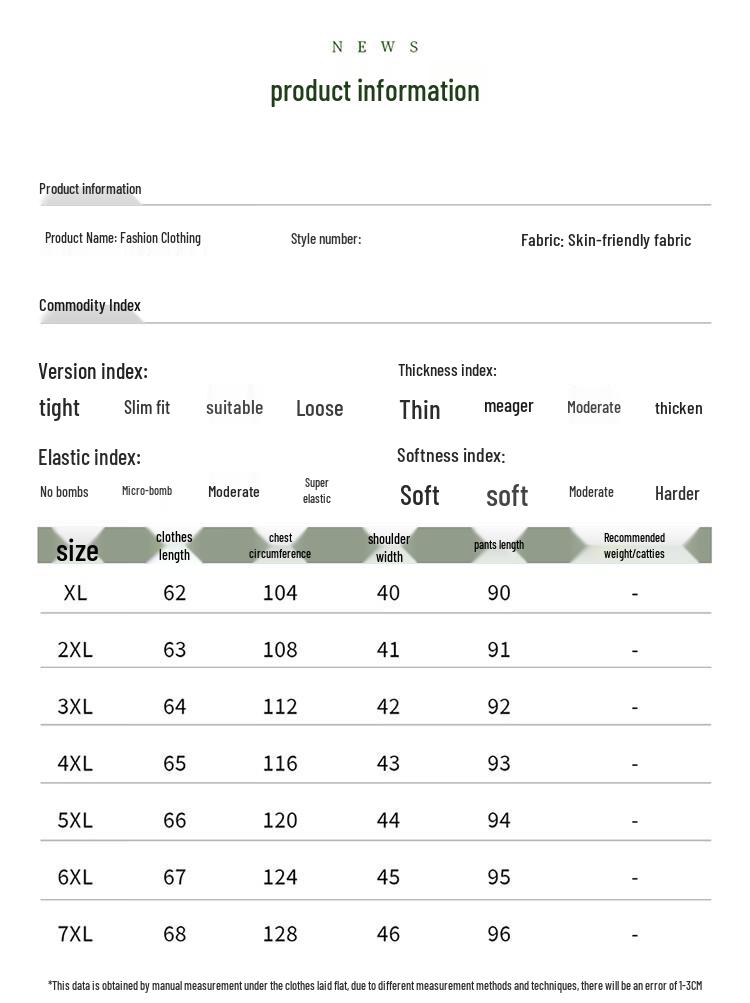
Task: Select the XL size row label
Action: coord(76,593)
